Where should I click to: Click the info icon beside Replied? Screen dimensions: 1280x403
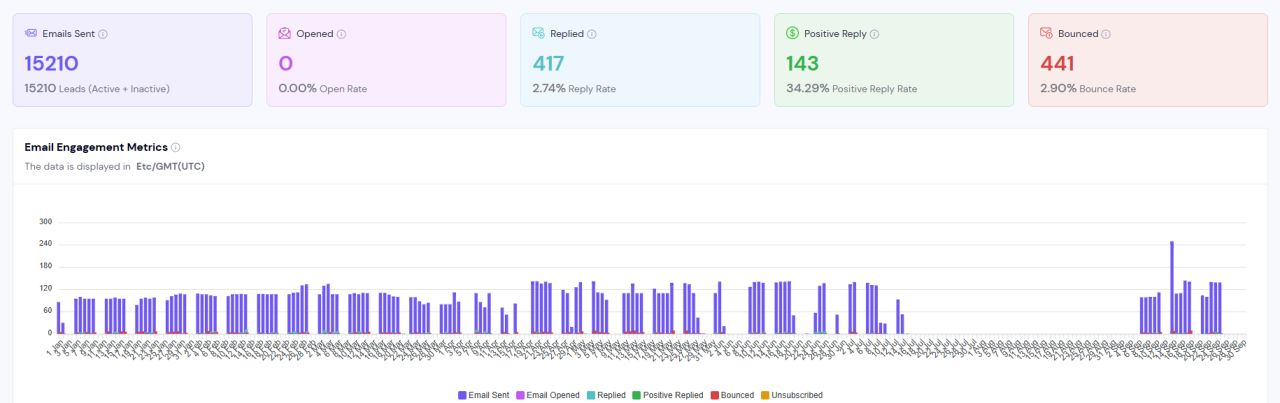[x=591, y=34]
